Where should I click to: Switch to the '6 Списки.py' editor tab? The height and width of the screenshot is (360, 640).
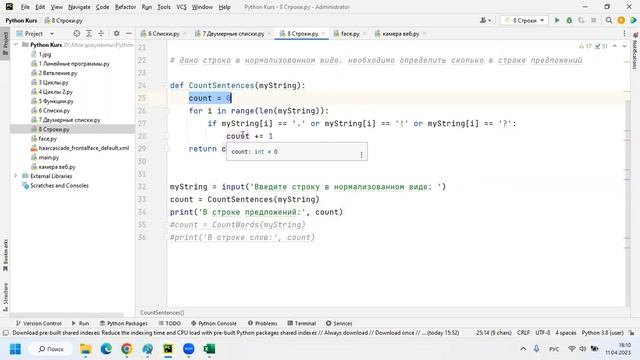(163, 34)
